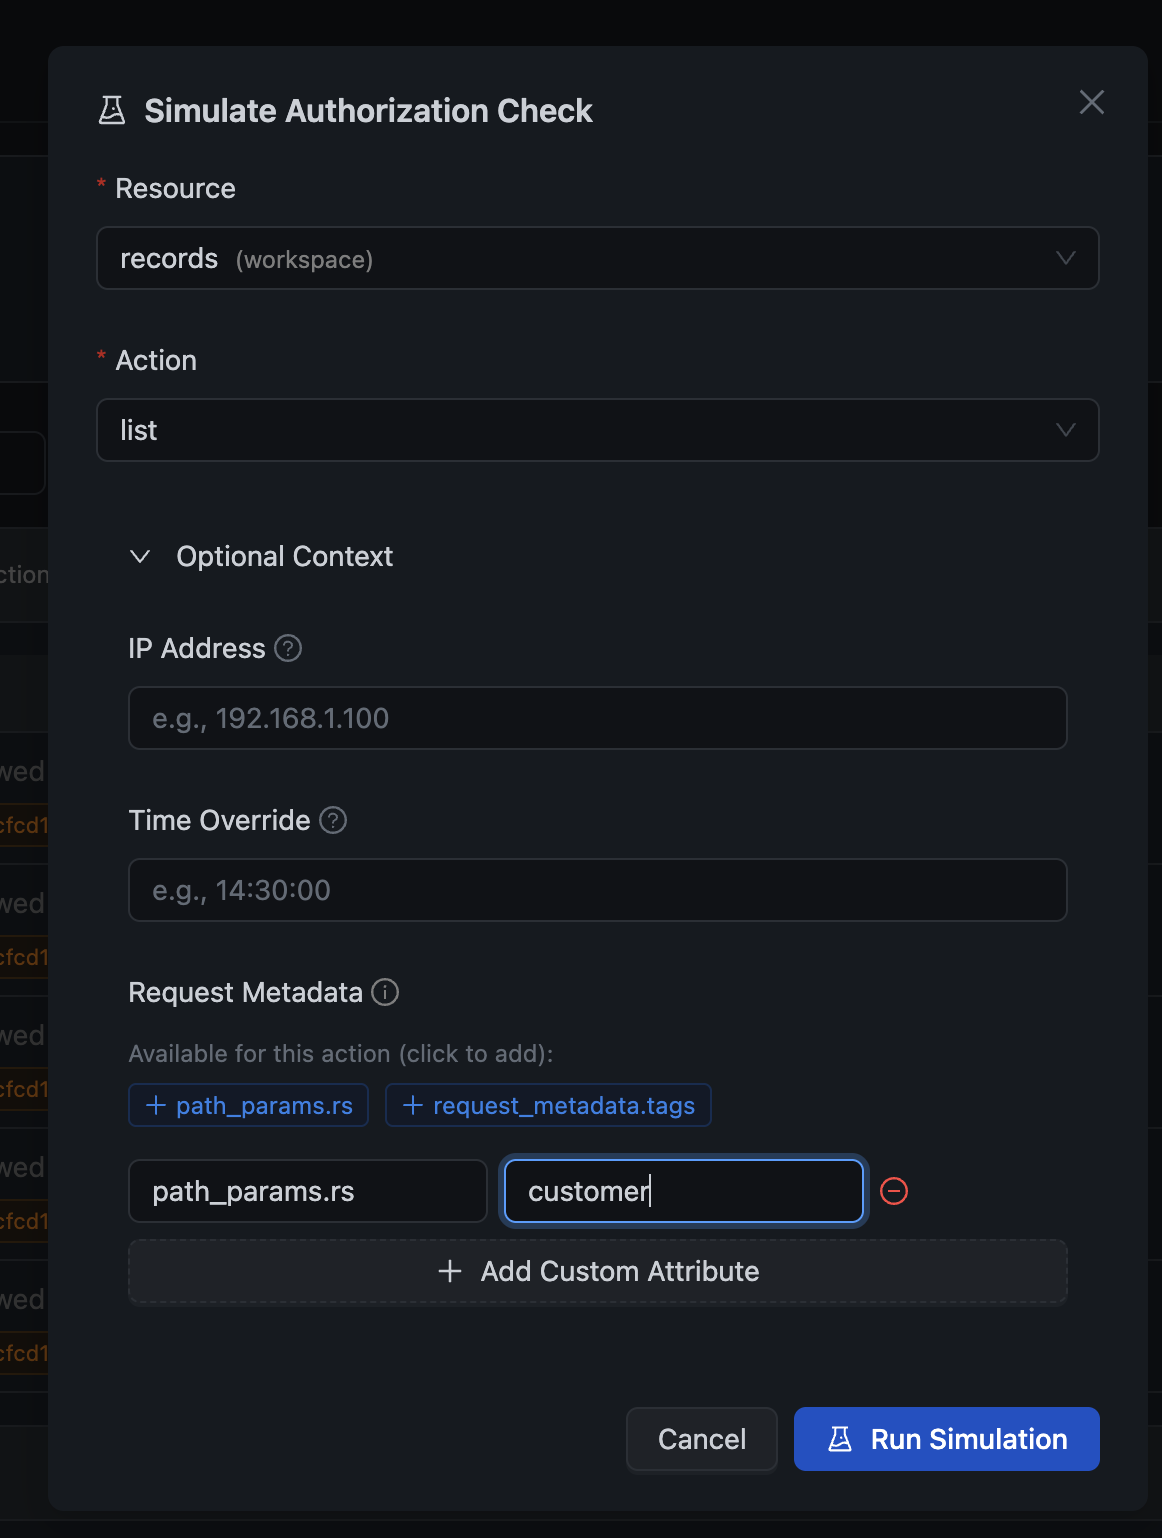Click the customer attribute value field
1162x1538 pixels.
pyautogui.click(x=683, y=1191)
